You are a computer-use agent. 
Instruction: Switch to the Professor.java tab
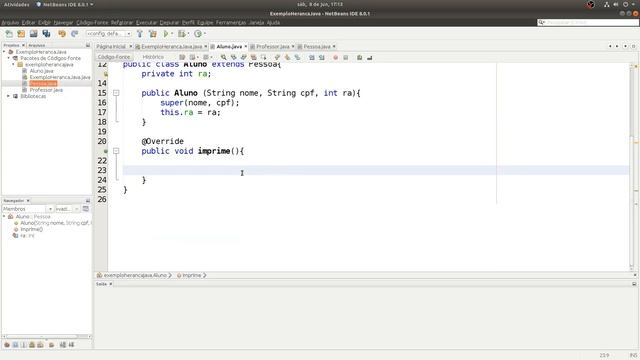(273, 47)
